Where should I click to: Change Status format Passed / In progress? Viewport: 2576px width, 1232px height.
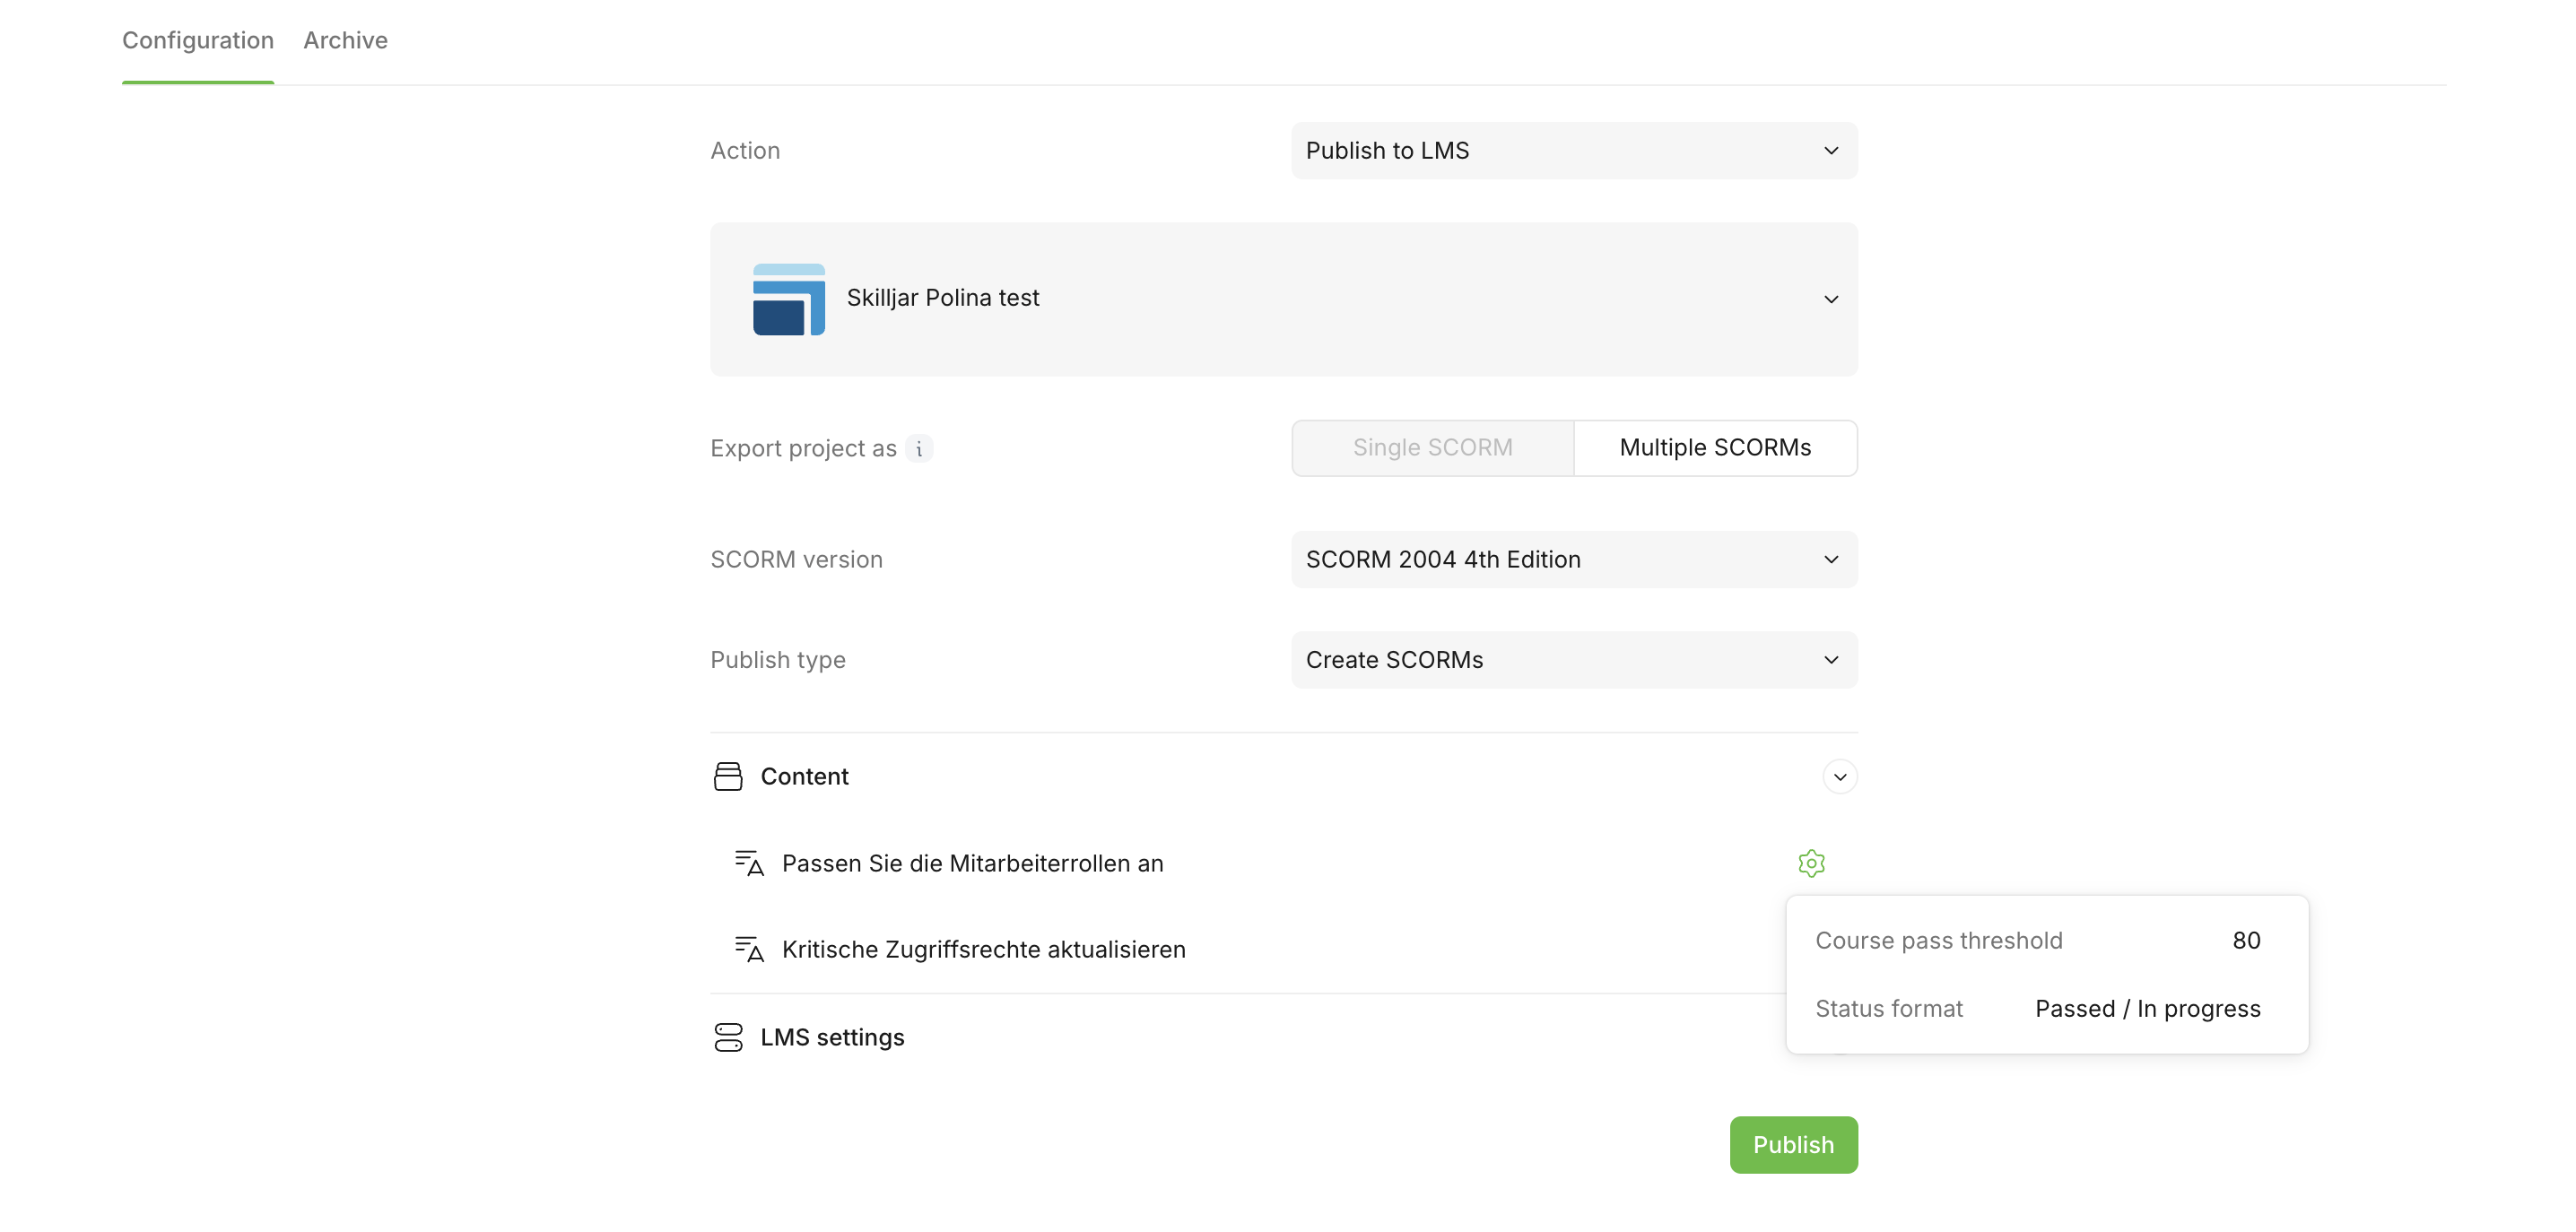tap(2147, 1008)
